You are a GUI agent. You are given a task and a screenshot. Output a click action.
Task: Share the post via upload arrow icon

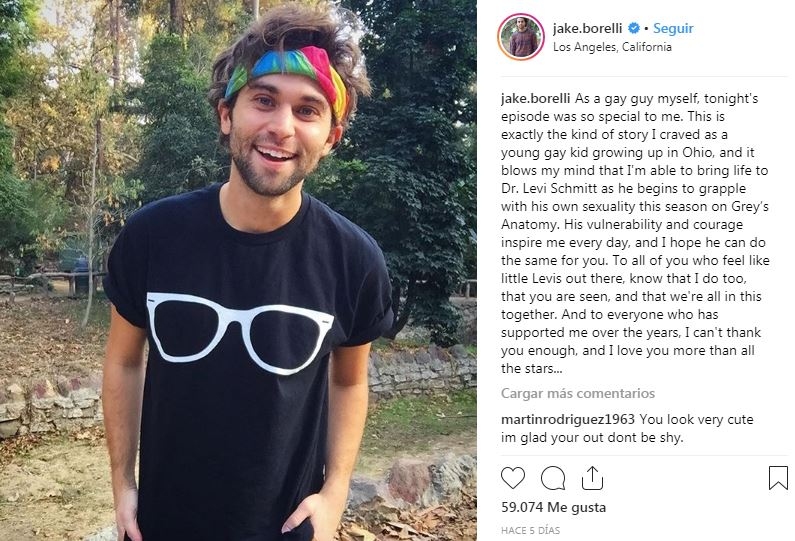592,477
